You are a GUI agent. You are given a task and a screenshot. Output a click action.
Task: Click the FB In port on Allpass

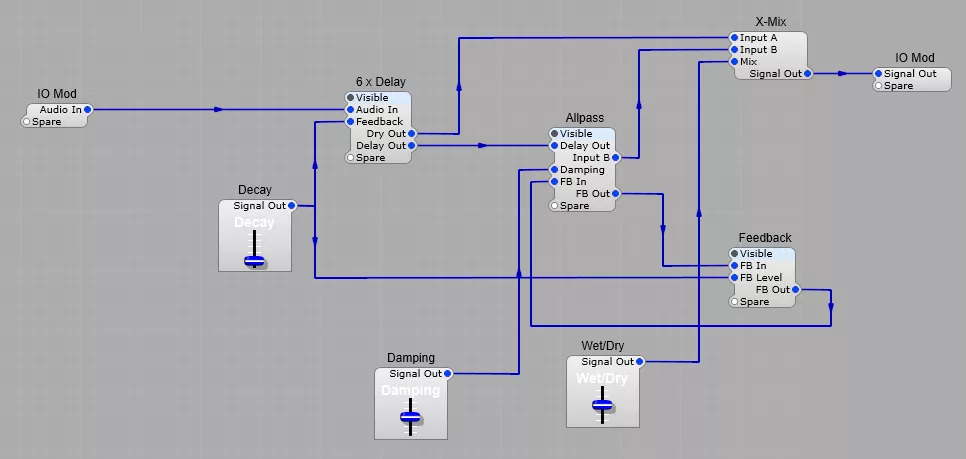(x=554, y=182)
